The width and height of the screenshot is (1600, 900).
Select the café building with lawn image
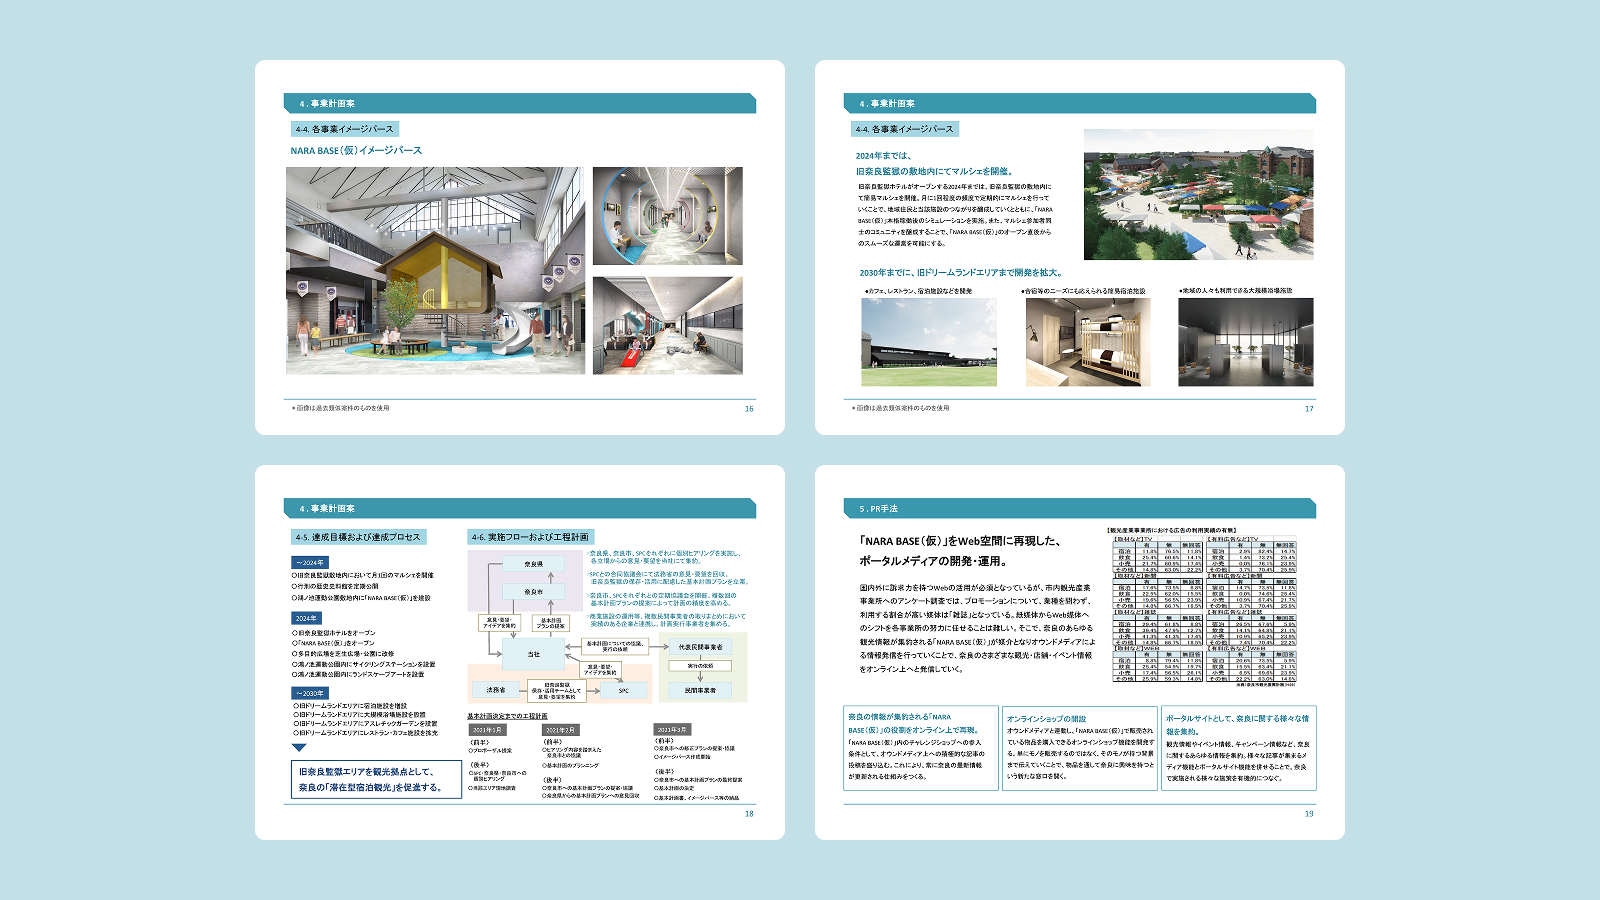coord(928,342)
